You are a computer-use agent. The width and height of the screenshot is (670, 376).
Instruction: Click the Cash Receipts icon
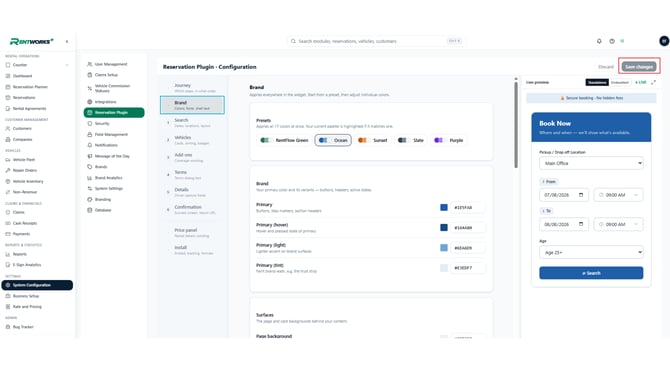tap(8, 223)
